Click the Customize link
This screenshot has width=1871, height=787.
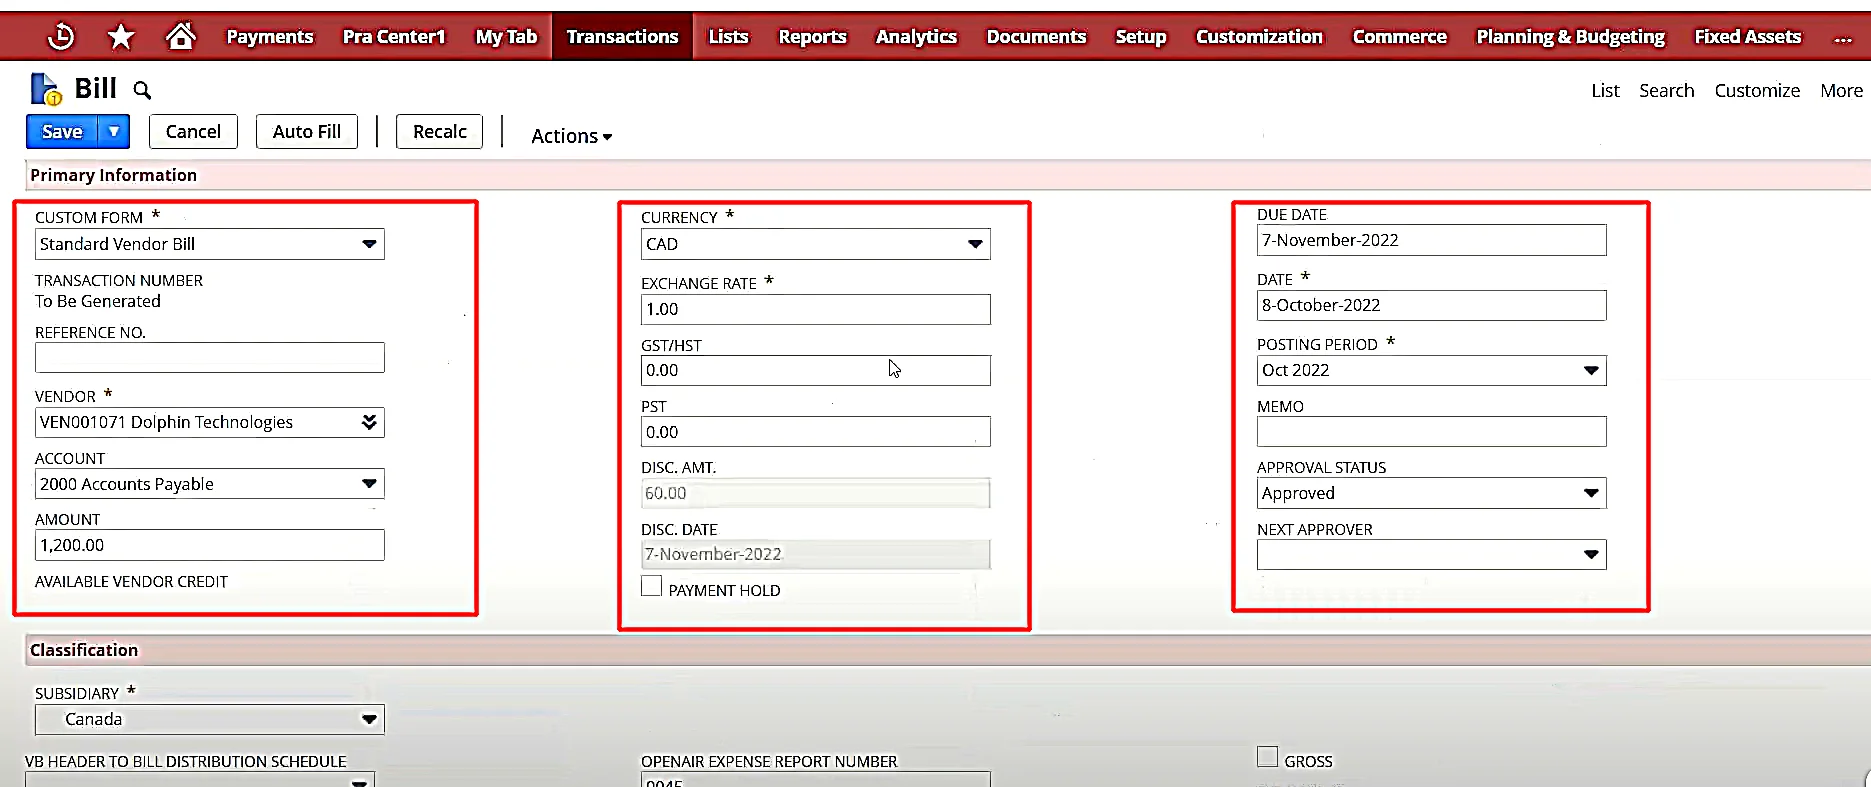click(1757, 91)
